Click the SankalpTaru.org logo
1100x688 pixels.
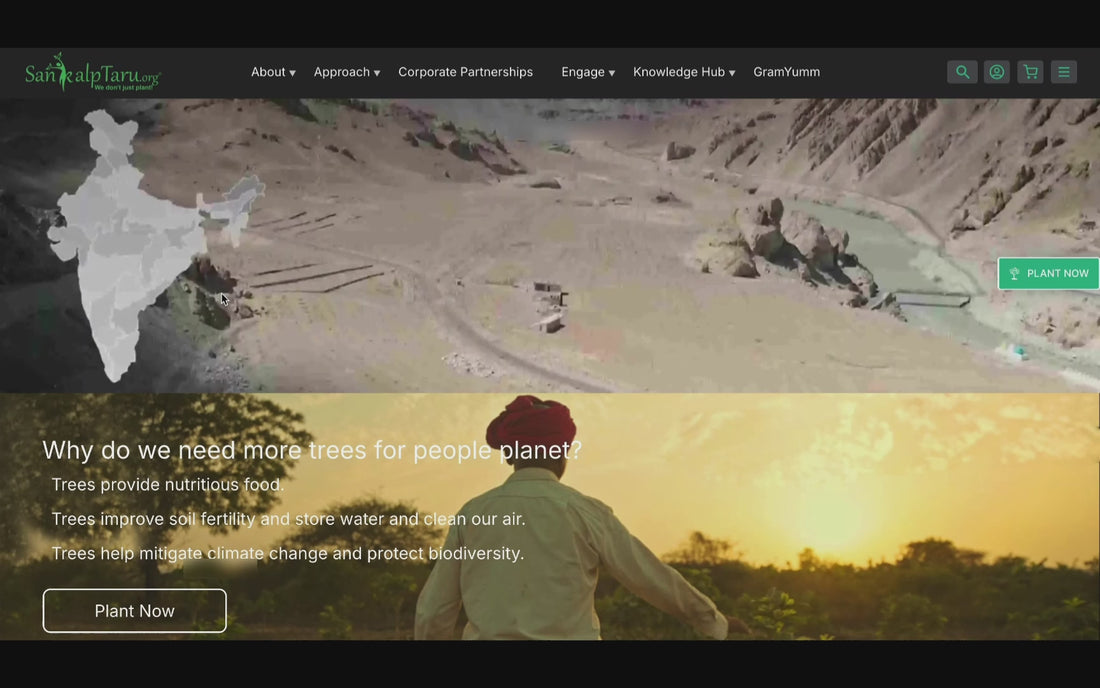point(92,73)
